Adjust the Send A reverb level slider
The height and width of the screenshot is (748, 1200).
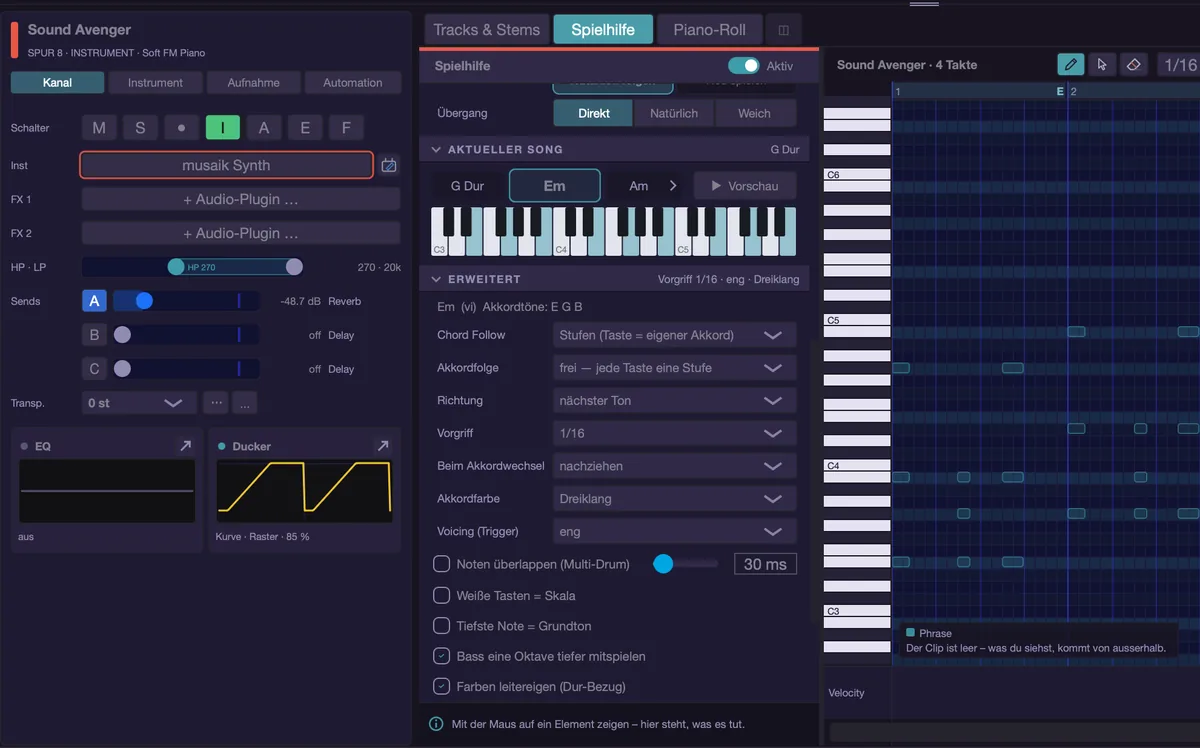click(185, 301)
